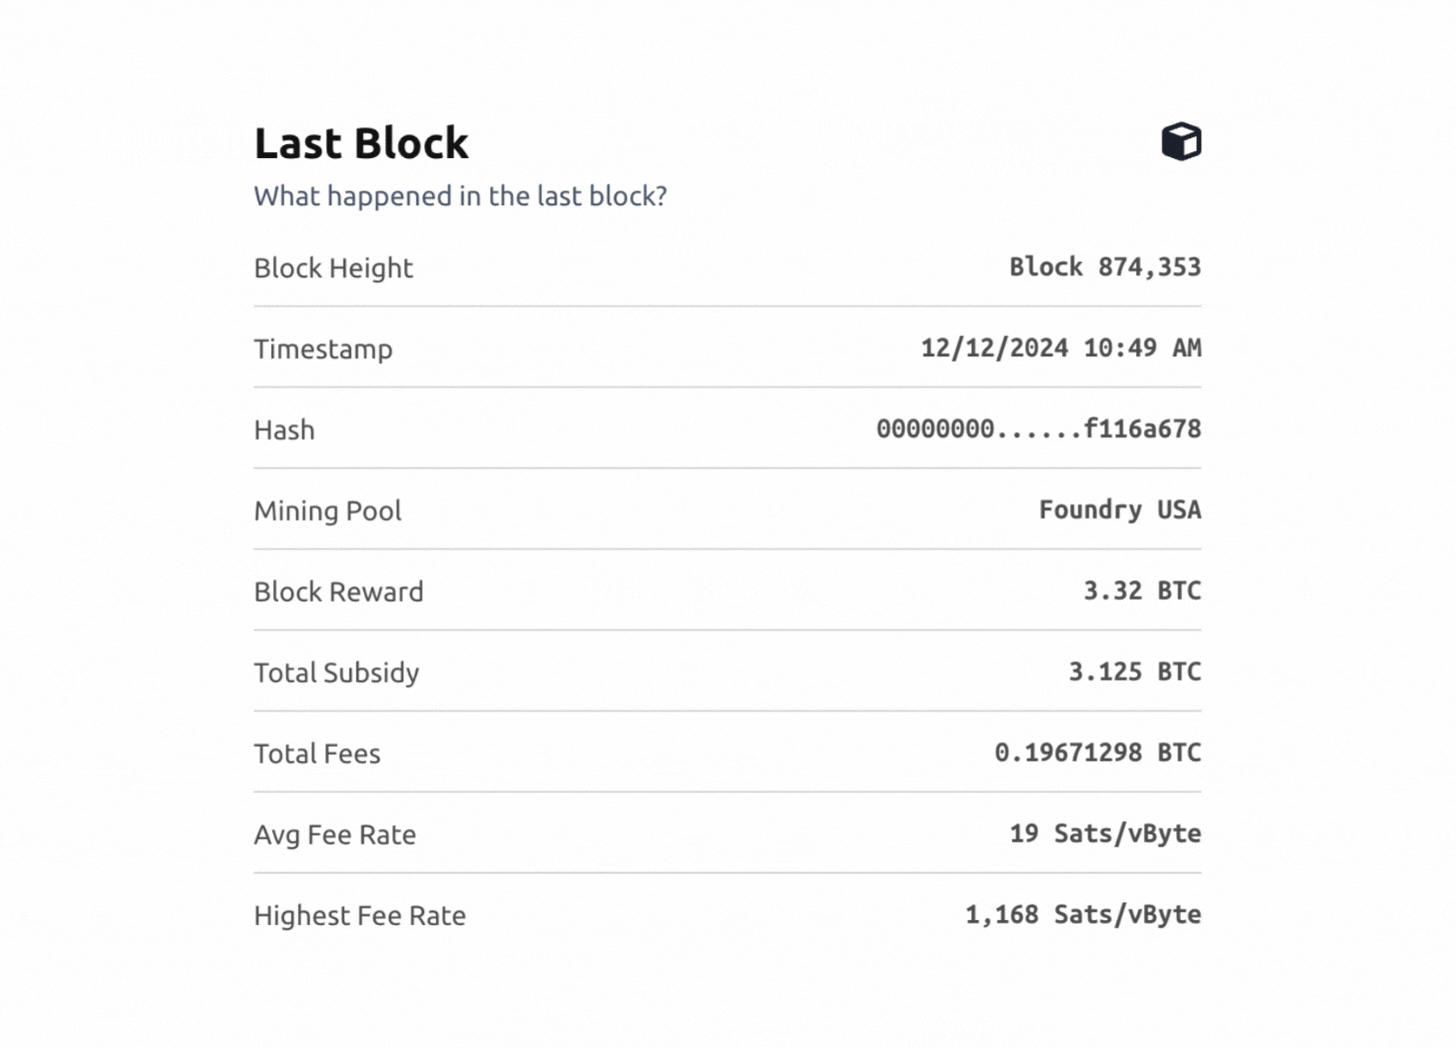Image resolution: width=1456 pixels, height=1048 pixels.
Task: Click the 3.125 BTC subsidy value
Action: coord(1134,672)
